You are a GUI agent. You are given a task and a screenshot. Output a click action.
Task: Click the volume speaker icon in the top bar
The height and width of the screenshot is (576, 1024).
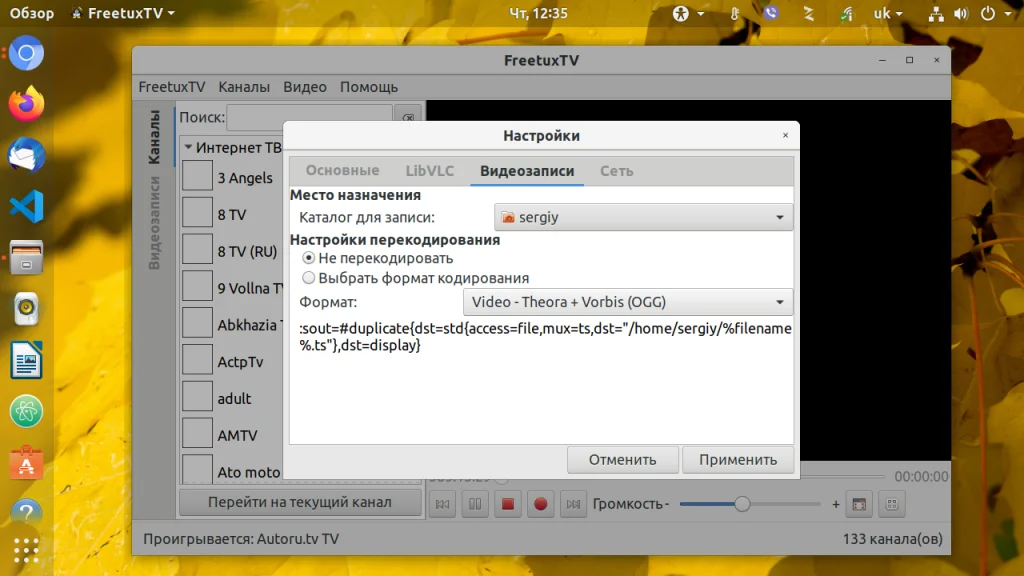(x=961, y=13)
